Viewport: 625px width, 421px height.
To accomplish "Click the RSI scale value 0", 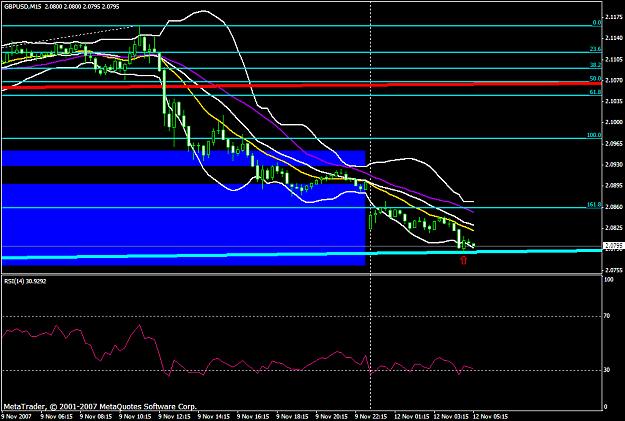I will coord(606,407).
